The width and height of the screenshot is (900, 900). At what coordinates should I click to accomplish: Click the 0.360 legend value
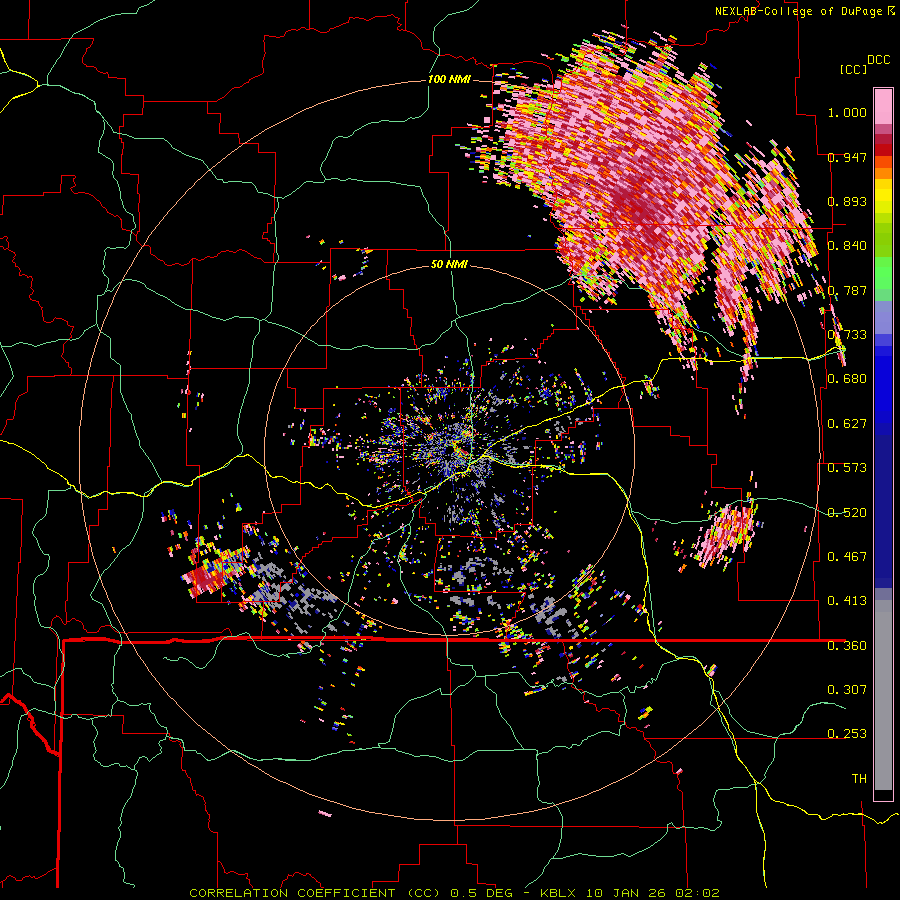pos(847,646)
